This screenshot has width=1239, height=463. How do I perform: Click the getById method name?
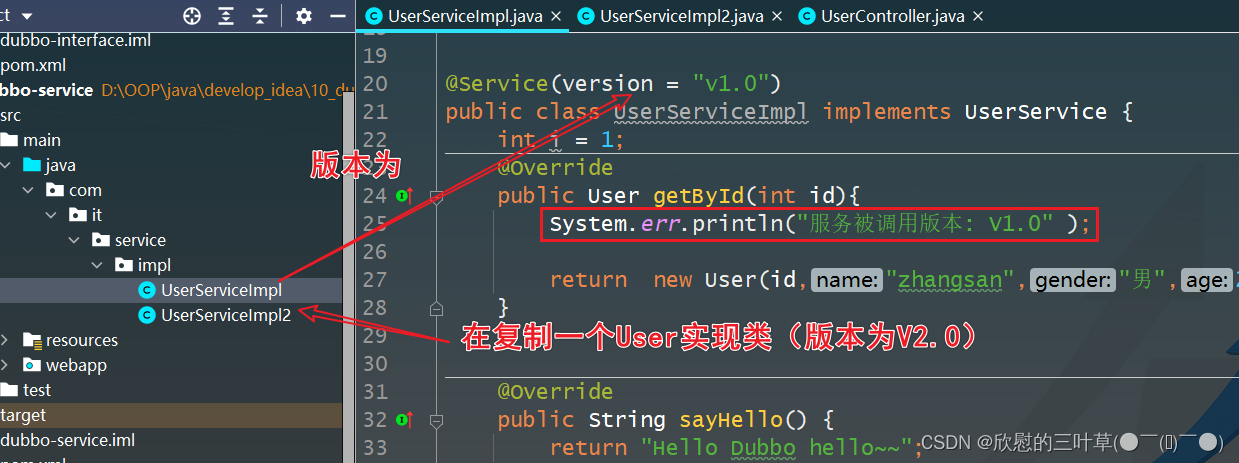click(x=698, y=195)
